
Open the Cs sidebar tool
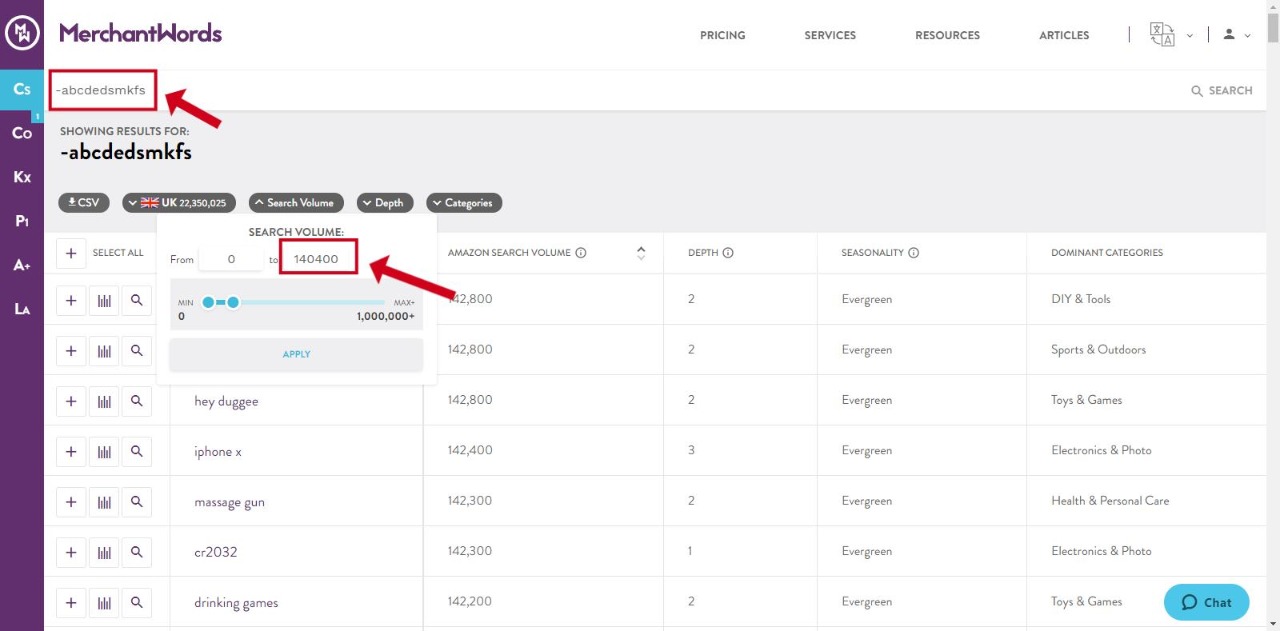22,90
